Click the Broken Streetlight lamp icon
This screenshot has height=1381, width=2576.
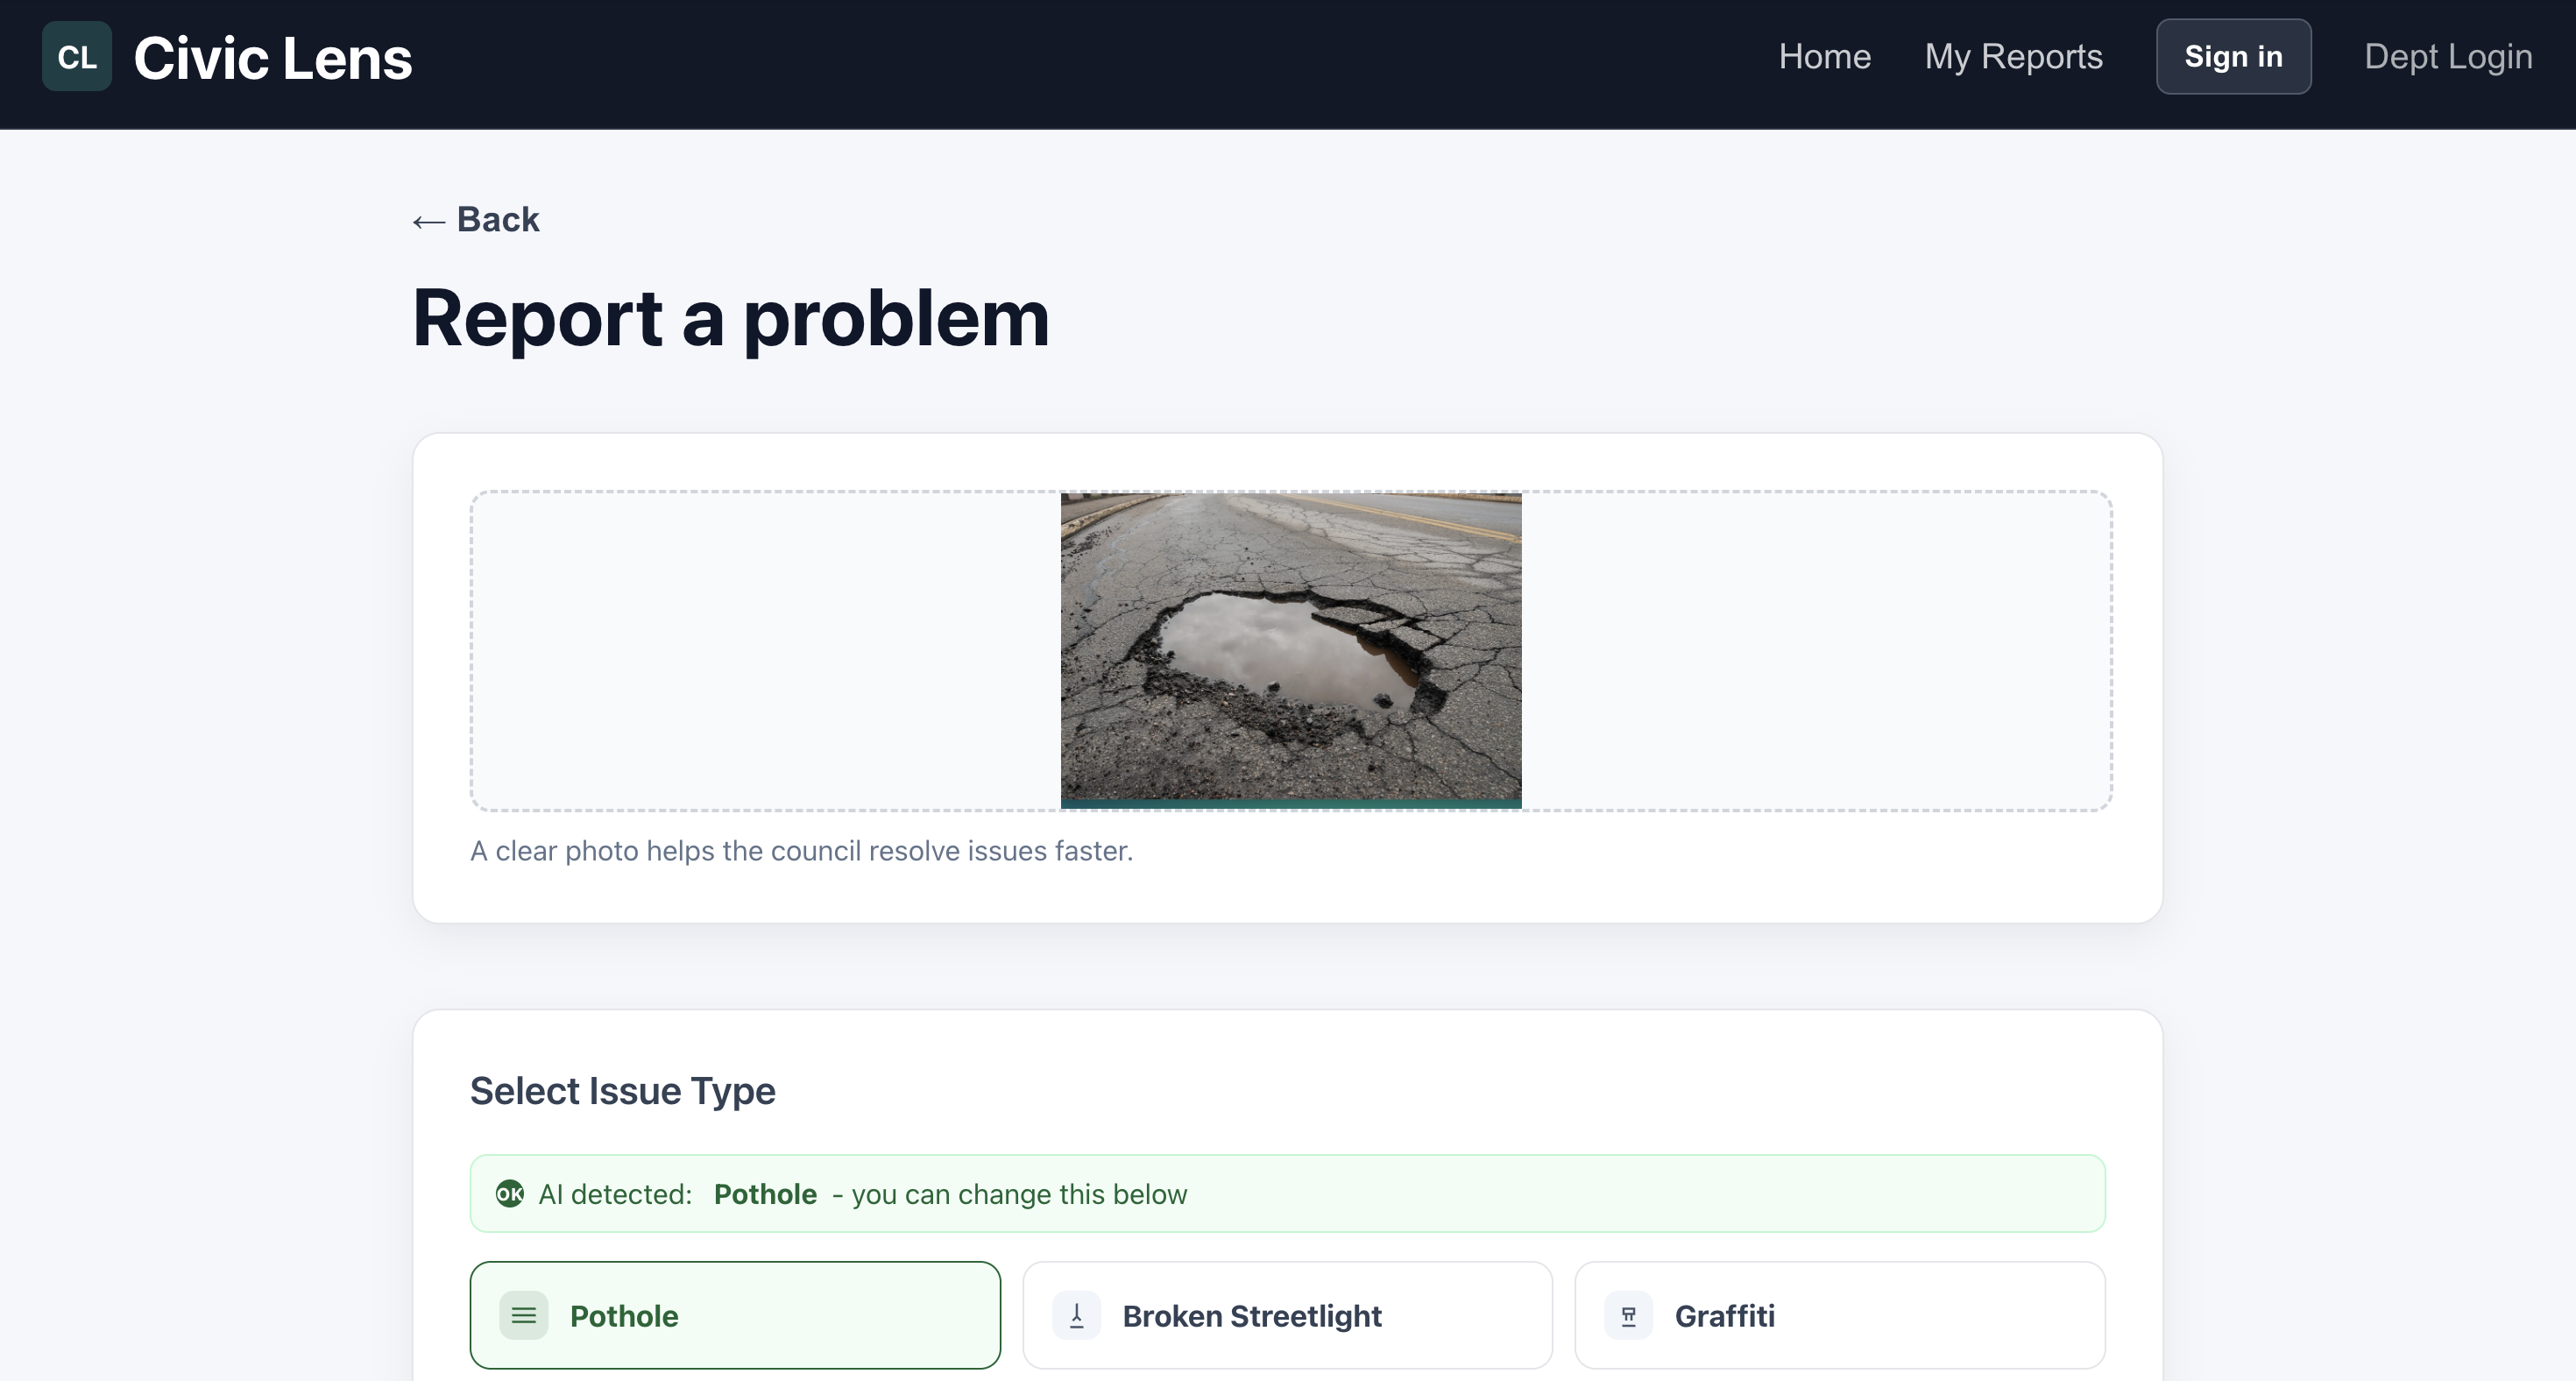1076,1316
